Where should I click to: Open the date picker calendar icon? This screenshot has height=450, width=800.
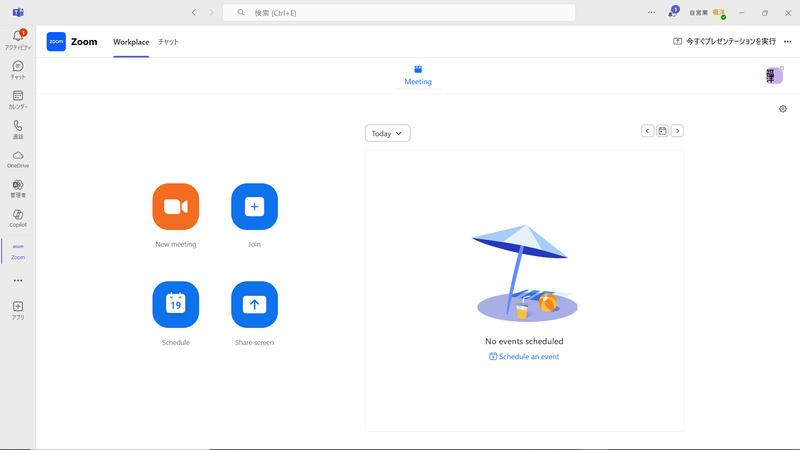pyautogui.click(x=662, y=131)
